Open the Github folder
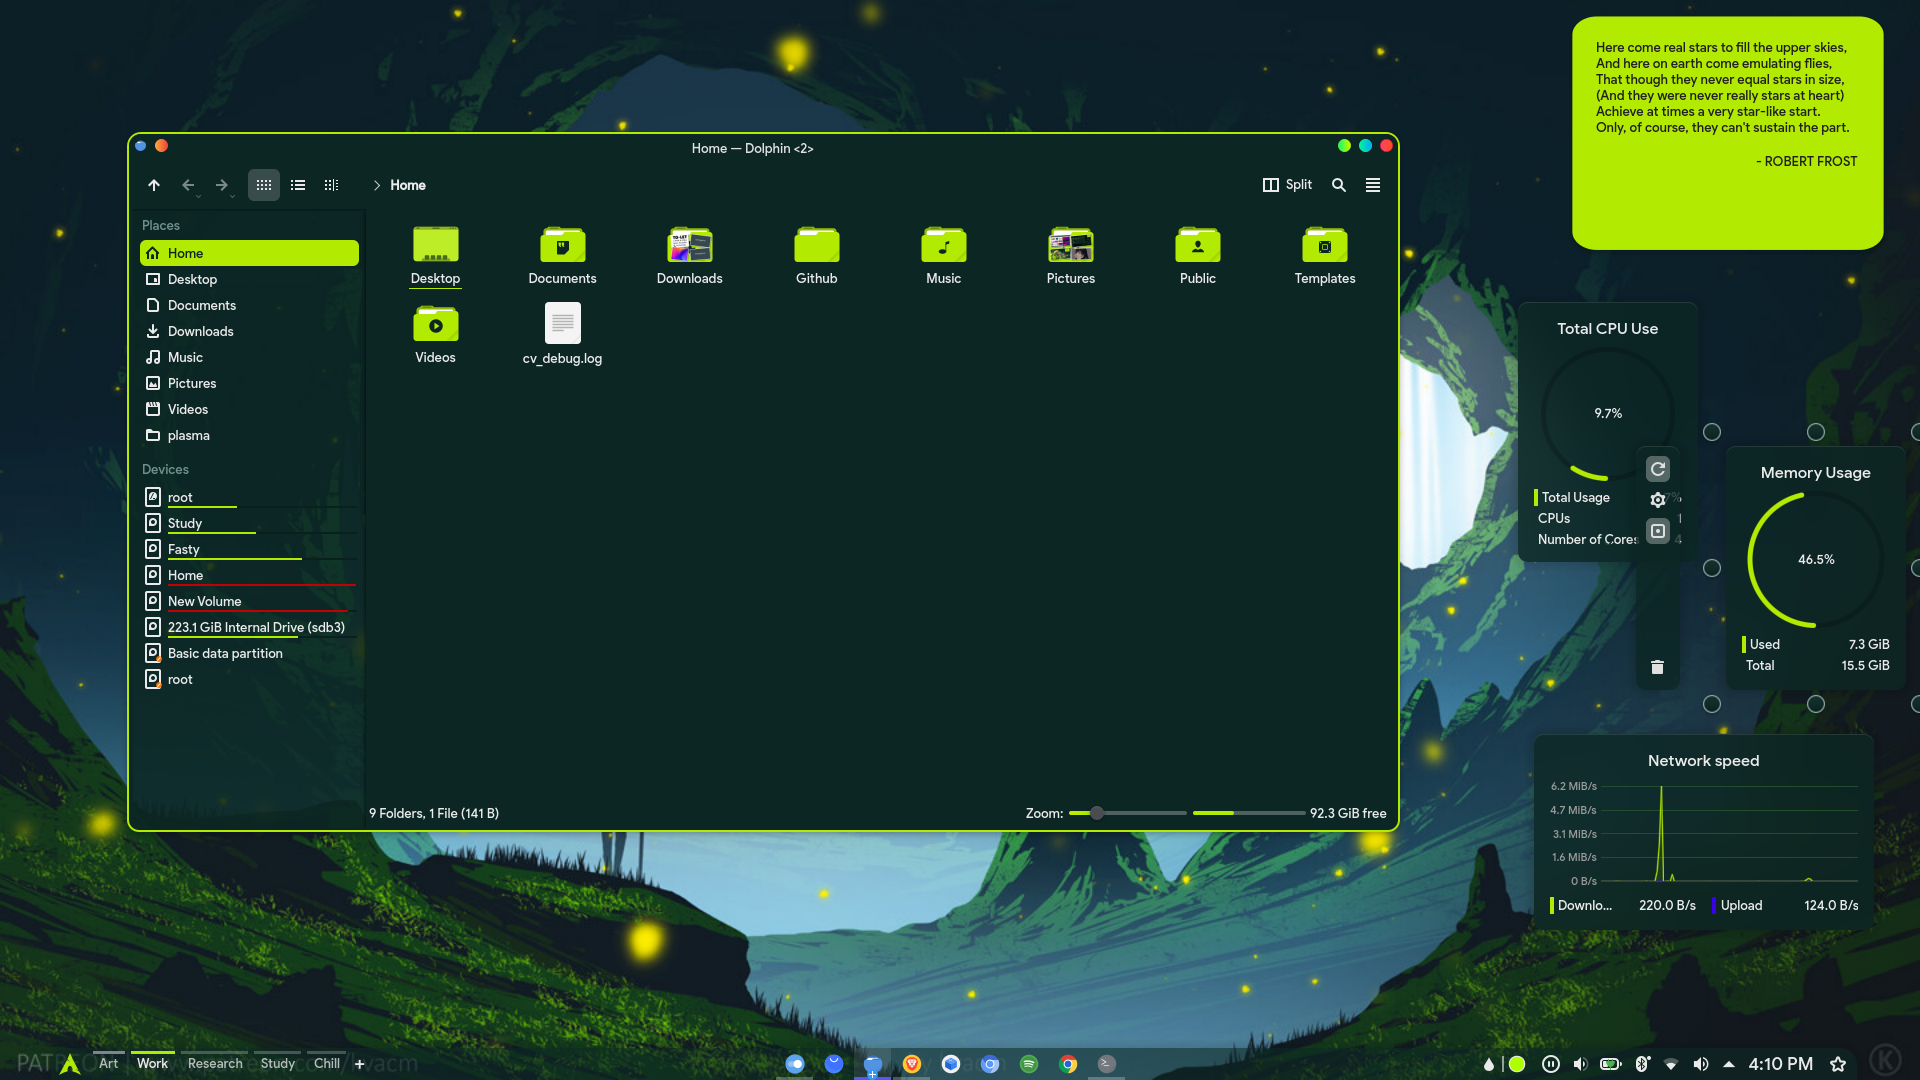This screenshot has width=1920, height=1080. point(817,256)
